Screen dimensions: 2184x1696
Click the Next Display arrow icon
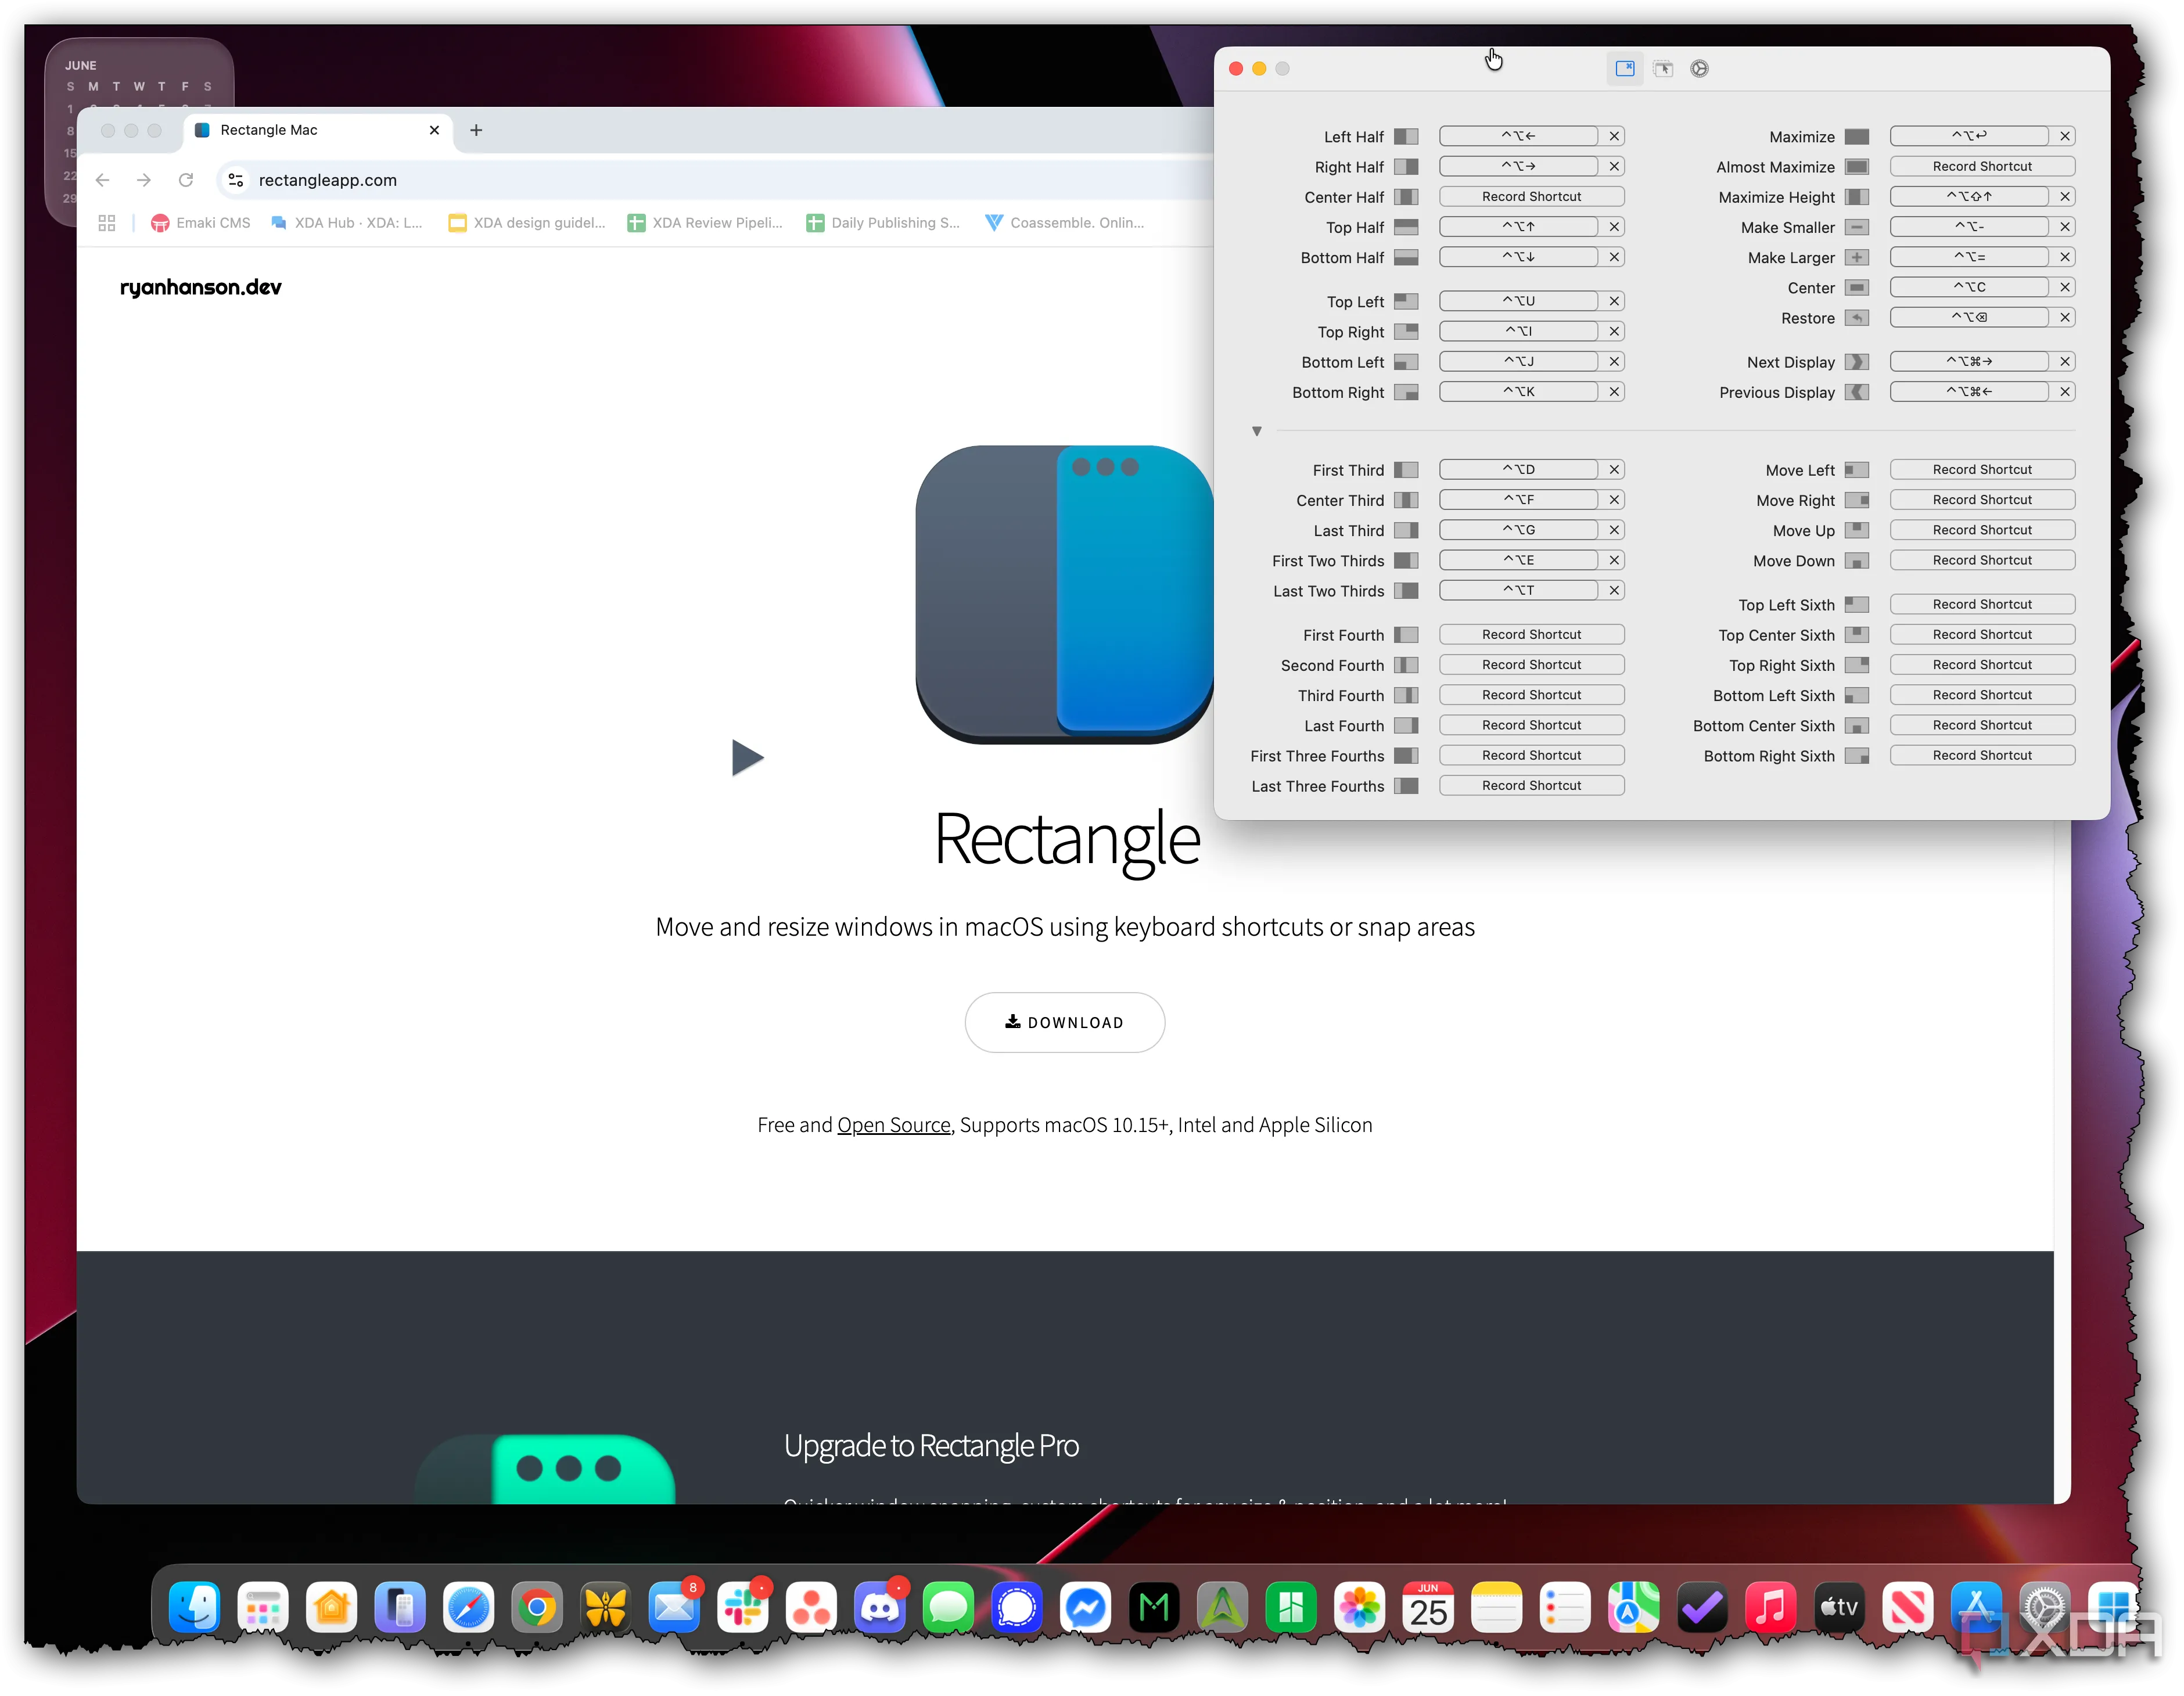pos(1857,361)
